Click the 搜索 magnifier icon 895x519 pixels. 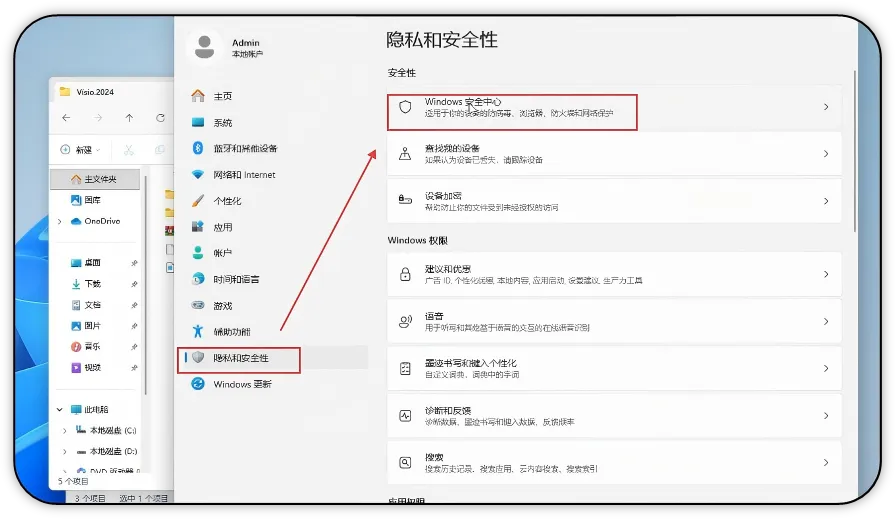click(405, 462)
